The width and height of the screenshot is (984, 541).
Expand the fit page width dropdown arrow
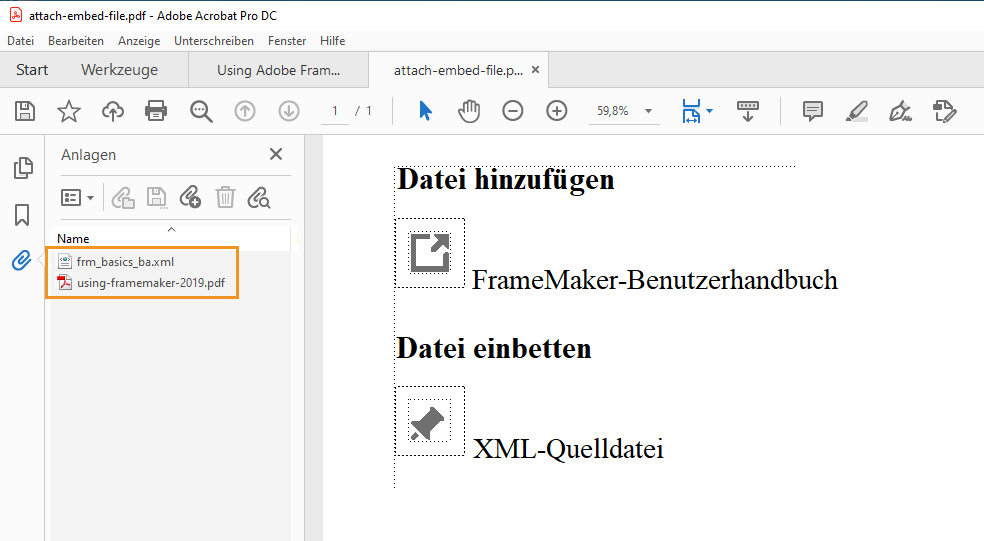point(710,111)
